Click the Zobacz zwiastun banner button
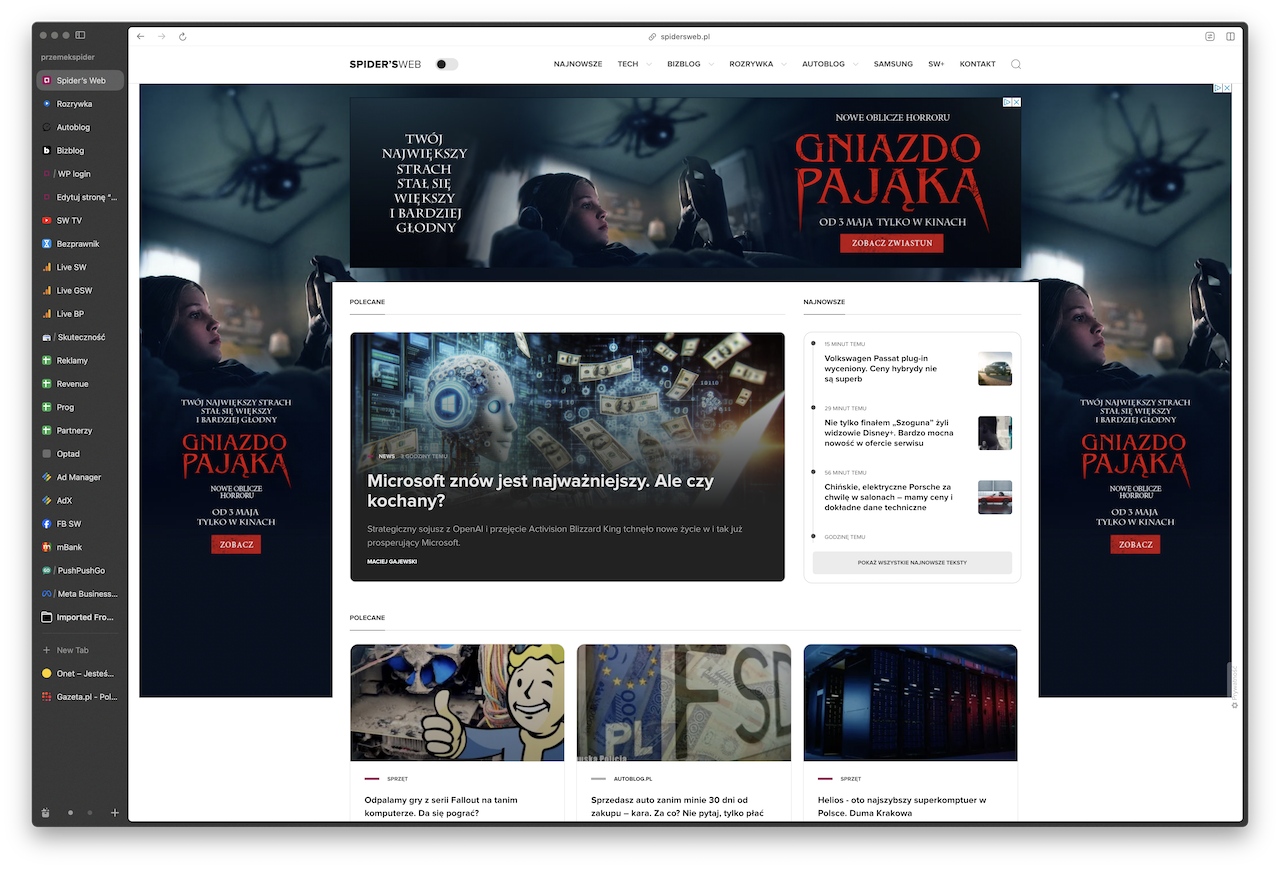The width and height of the screenshot is (1280, 869). pyautogui.click(x=891, y=242)
